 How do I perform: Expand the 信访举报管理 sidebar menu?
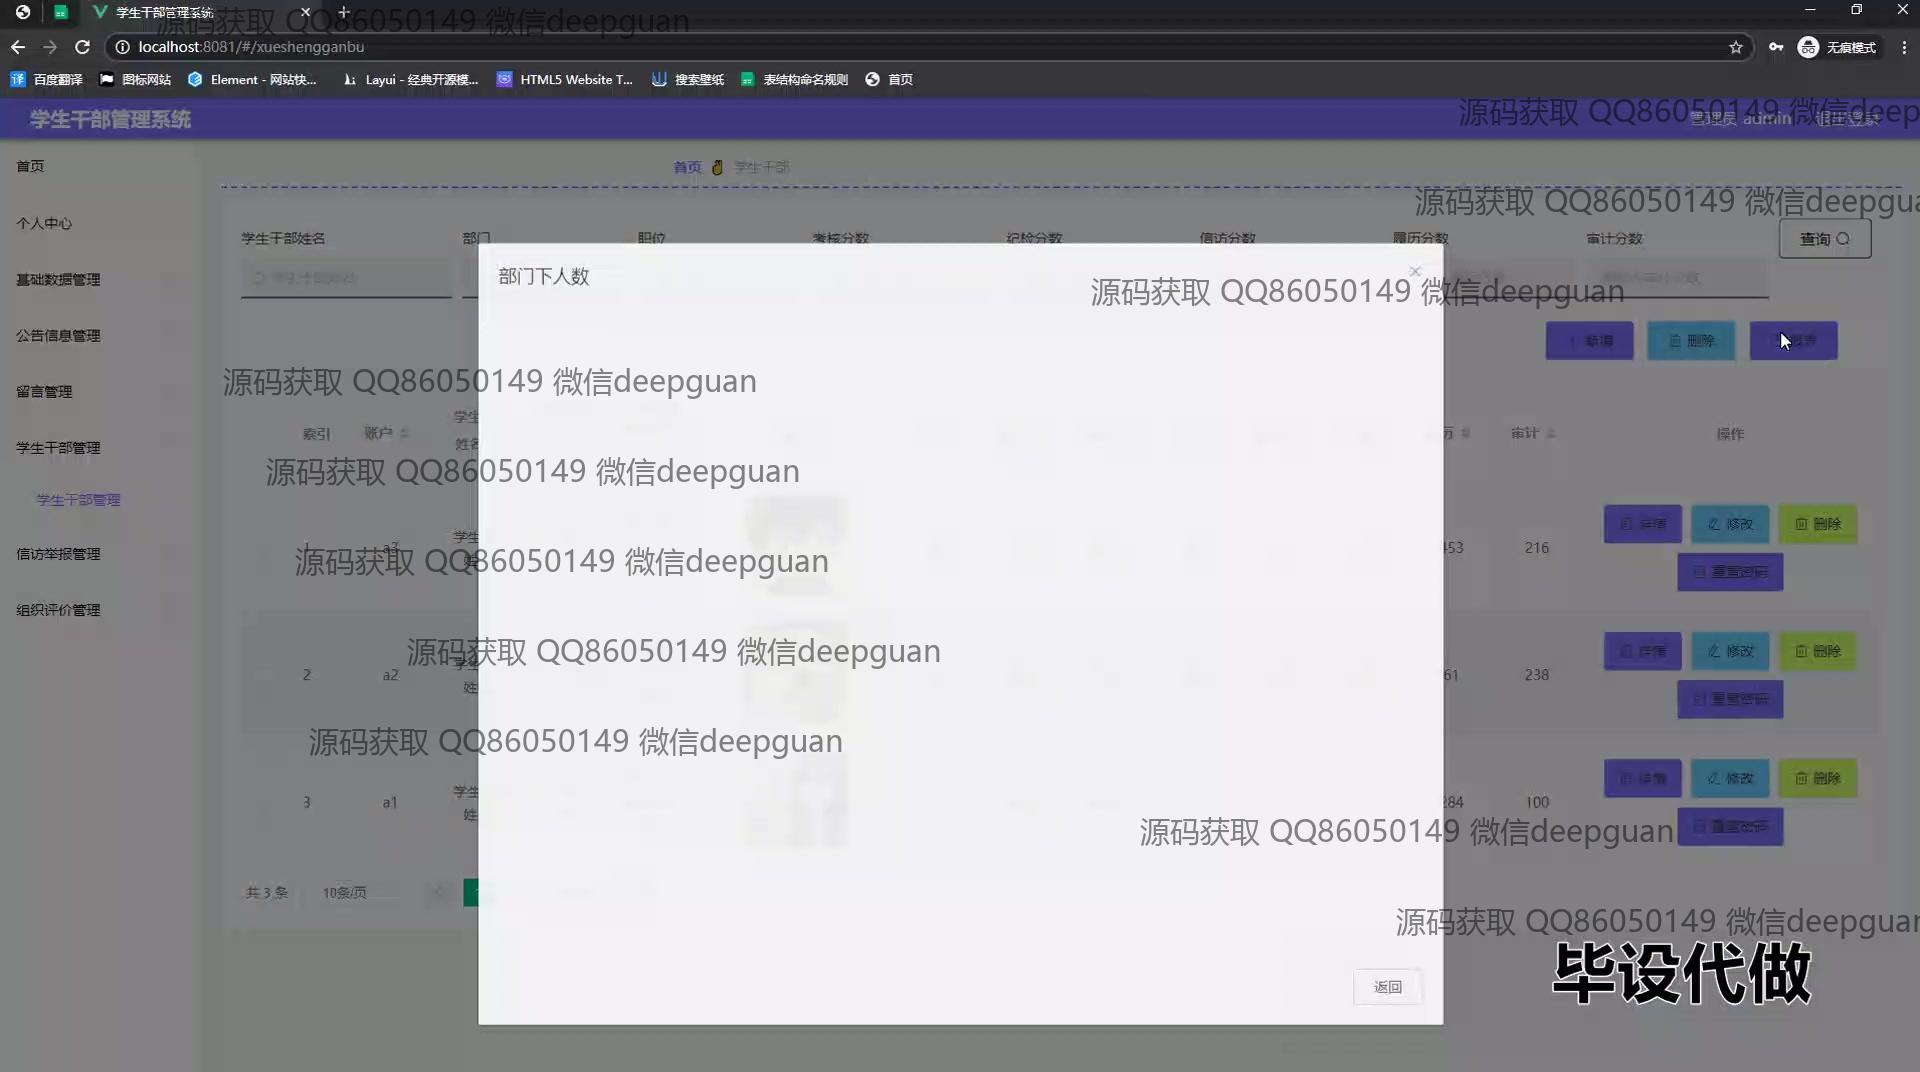pyautogui.click(x=58, y=554)
